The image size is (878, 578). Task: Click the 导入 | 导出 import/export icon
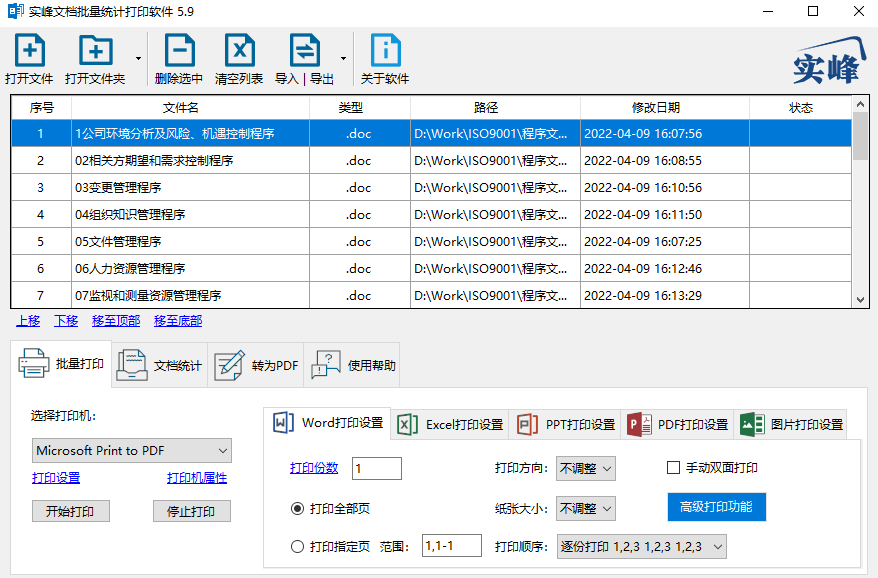coord(305,51)
